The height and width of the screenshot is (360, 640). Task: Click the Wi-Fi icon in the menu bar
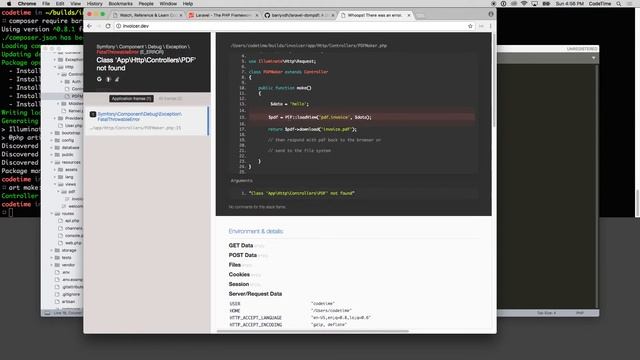click(524, 4)
